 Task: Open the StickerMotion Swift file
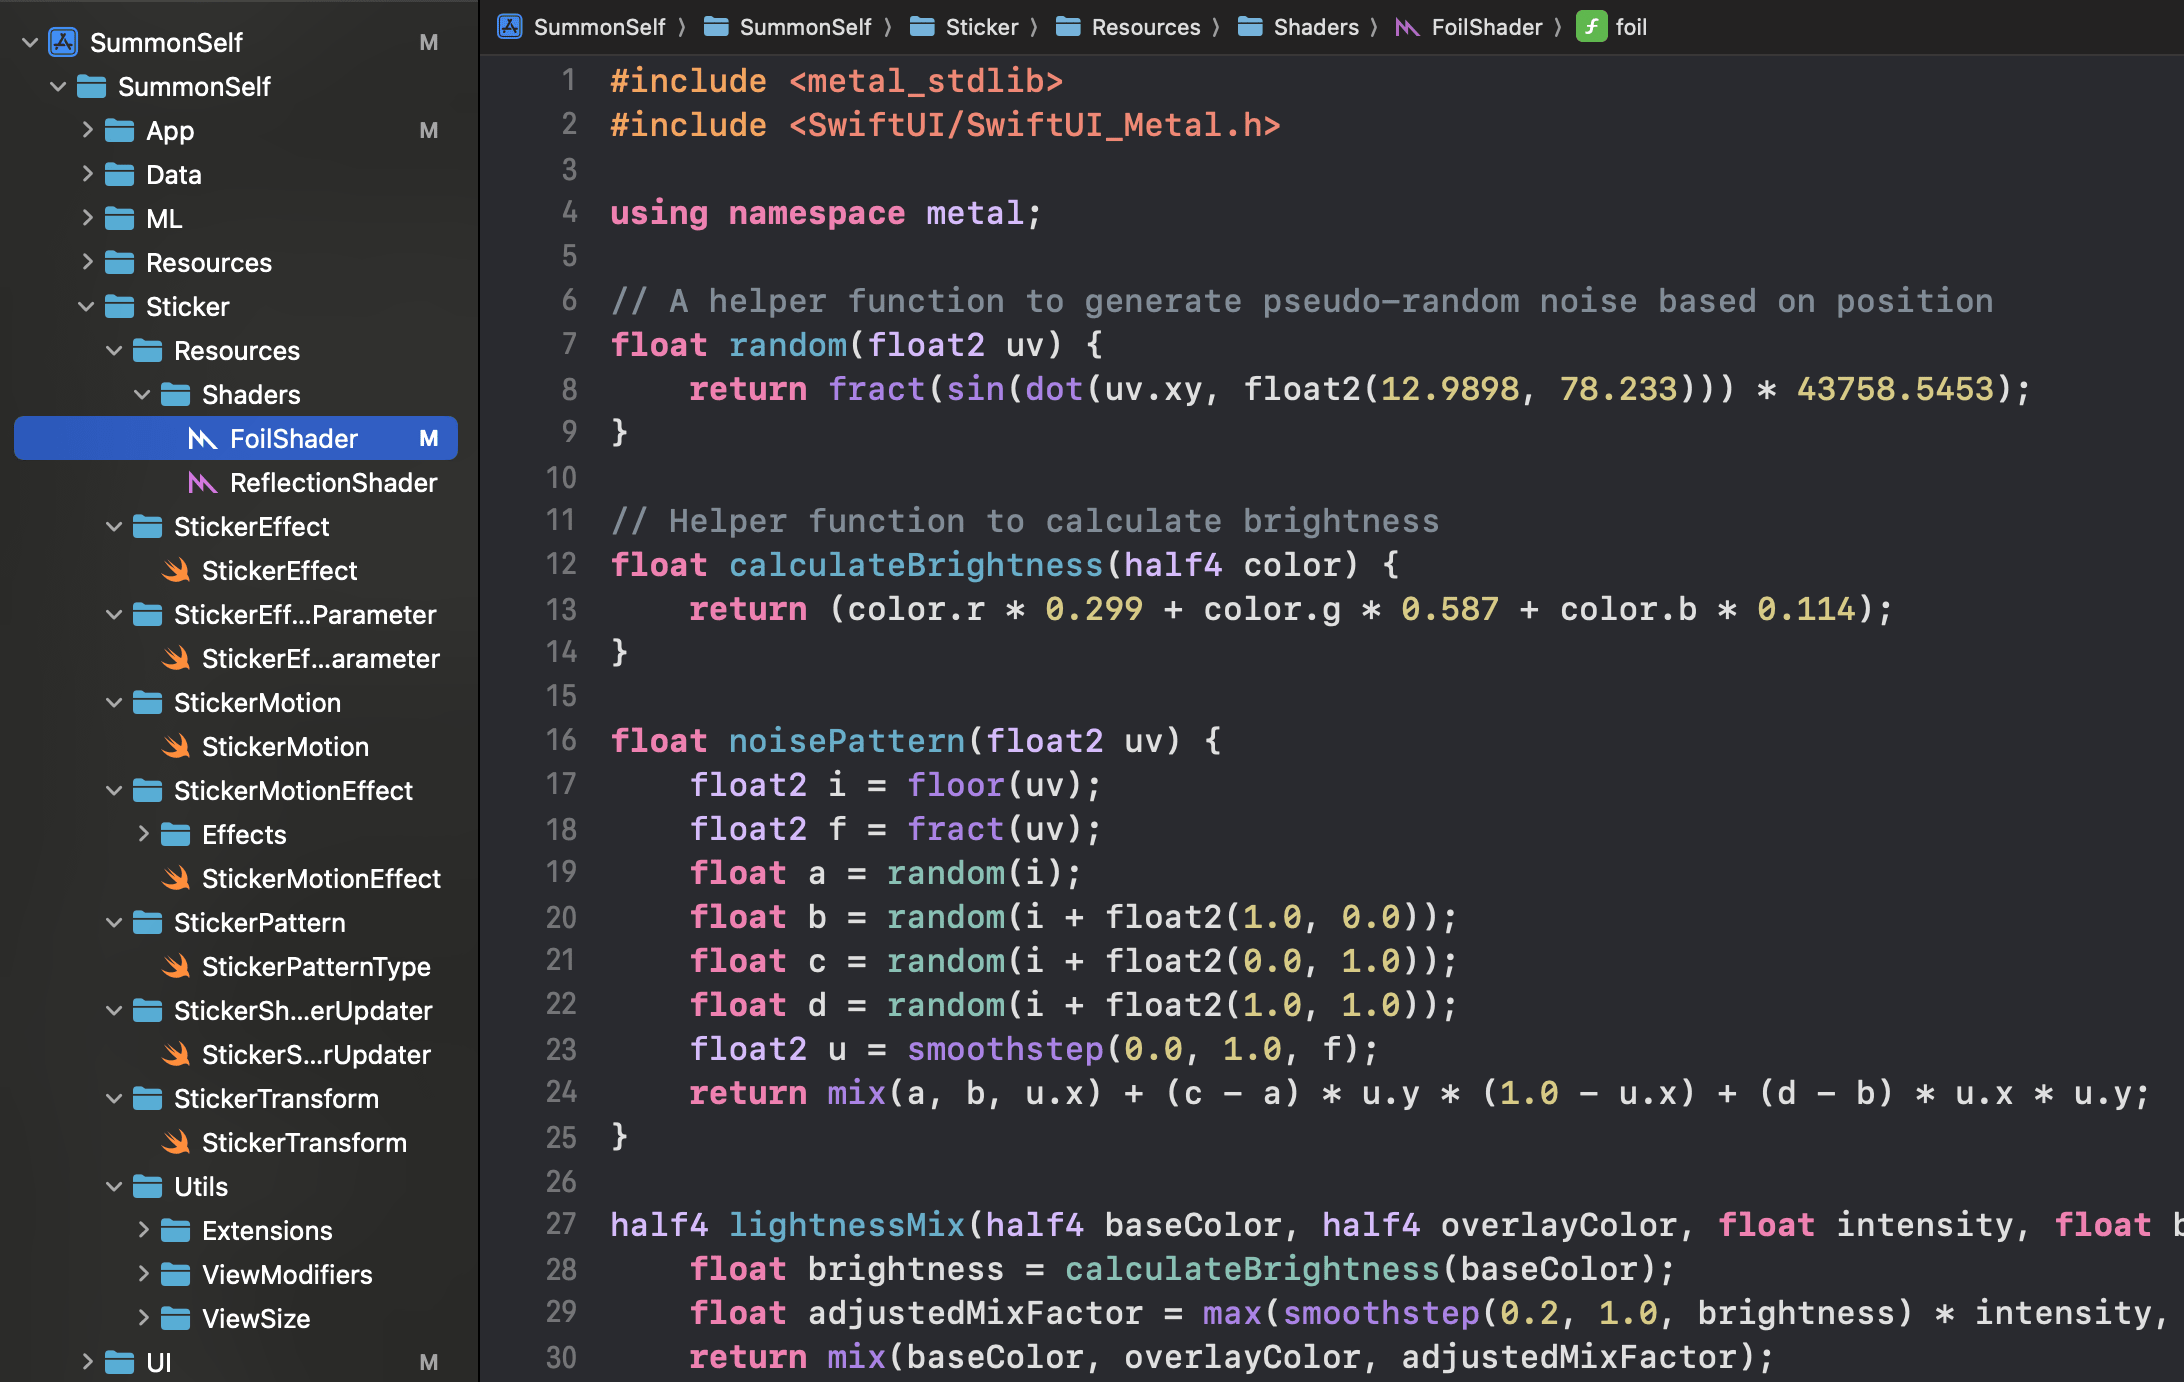coord(284,747)
